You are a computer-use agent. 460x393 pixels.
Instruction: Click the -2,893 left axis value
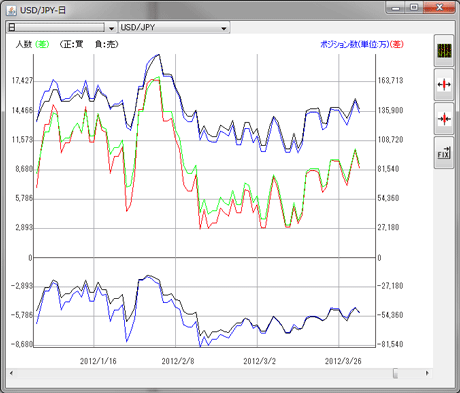(x=22, y=286)
